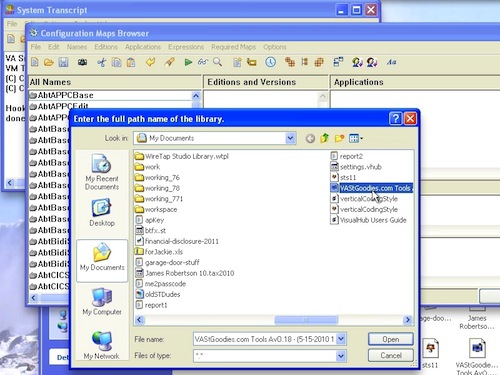Click the file list scroll right arrow
Image resolution: width=500 pixels, height=375 pixels.
point(408,320)
